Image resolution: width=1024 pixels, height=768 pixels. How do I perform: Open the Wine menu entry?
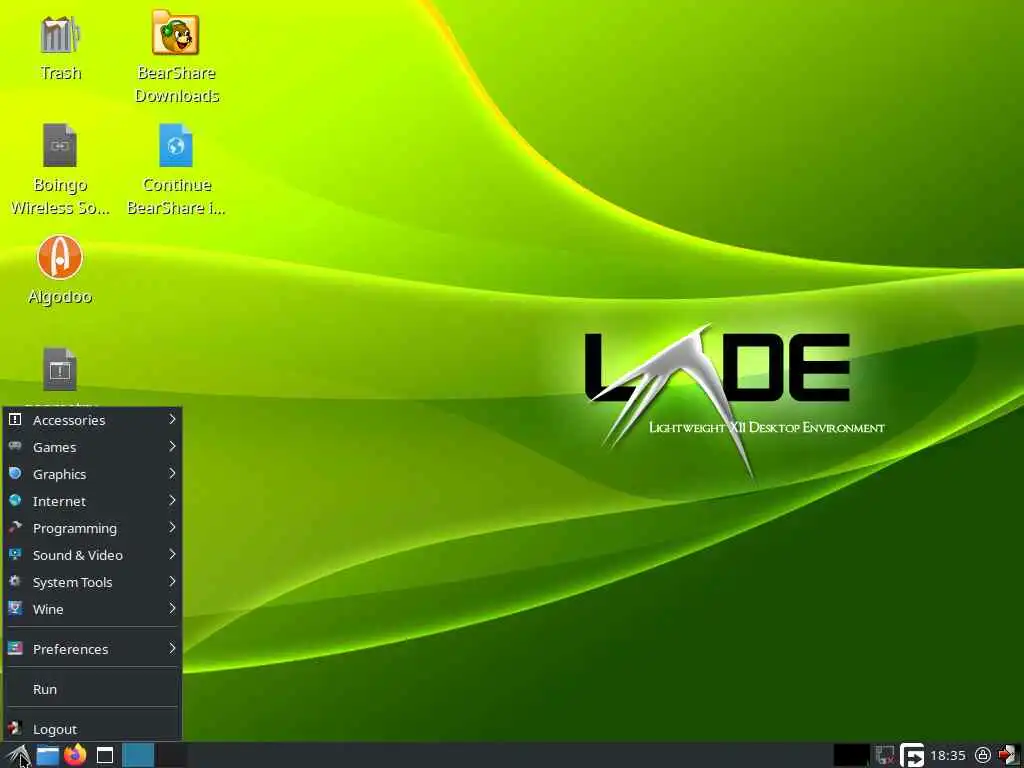(x=92, y=609)
